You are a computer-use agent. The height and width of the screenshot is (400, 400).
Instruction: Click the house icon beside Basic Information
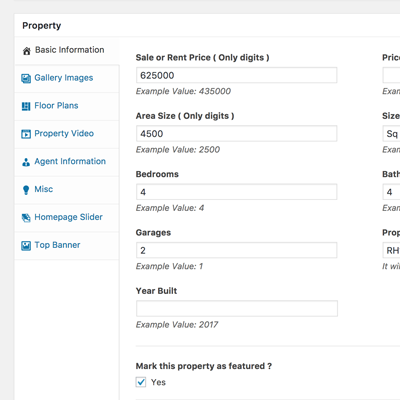pos(26,51)
